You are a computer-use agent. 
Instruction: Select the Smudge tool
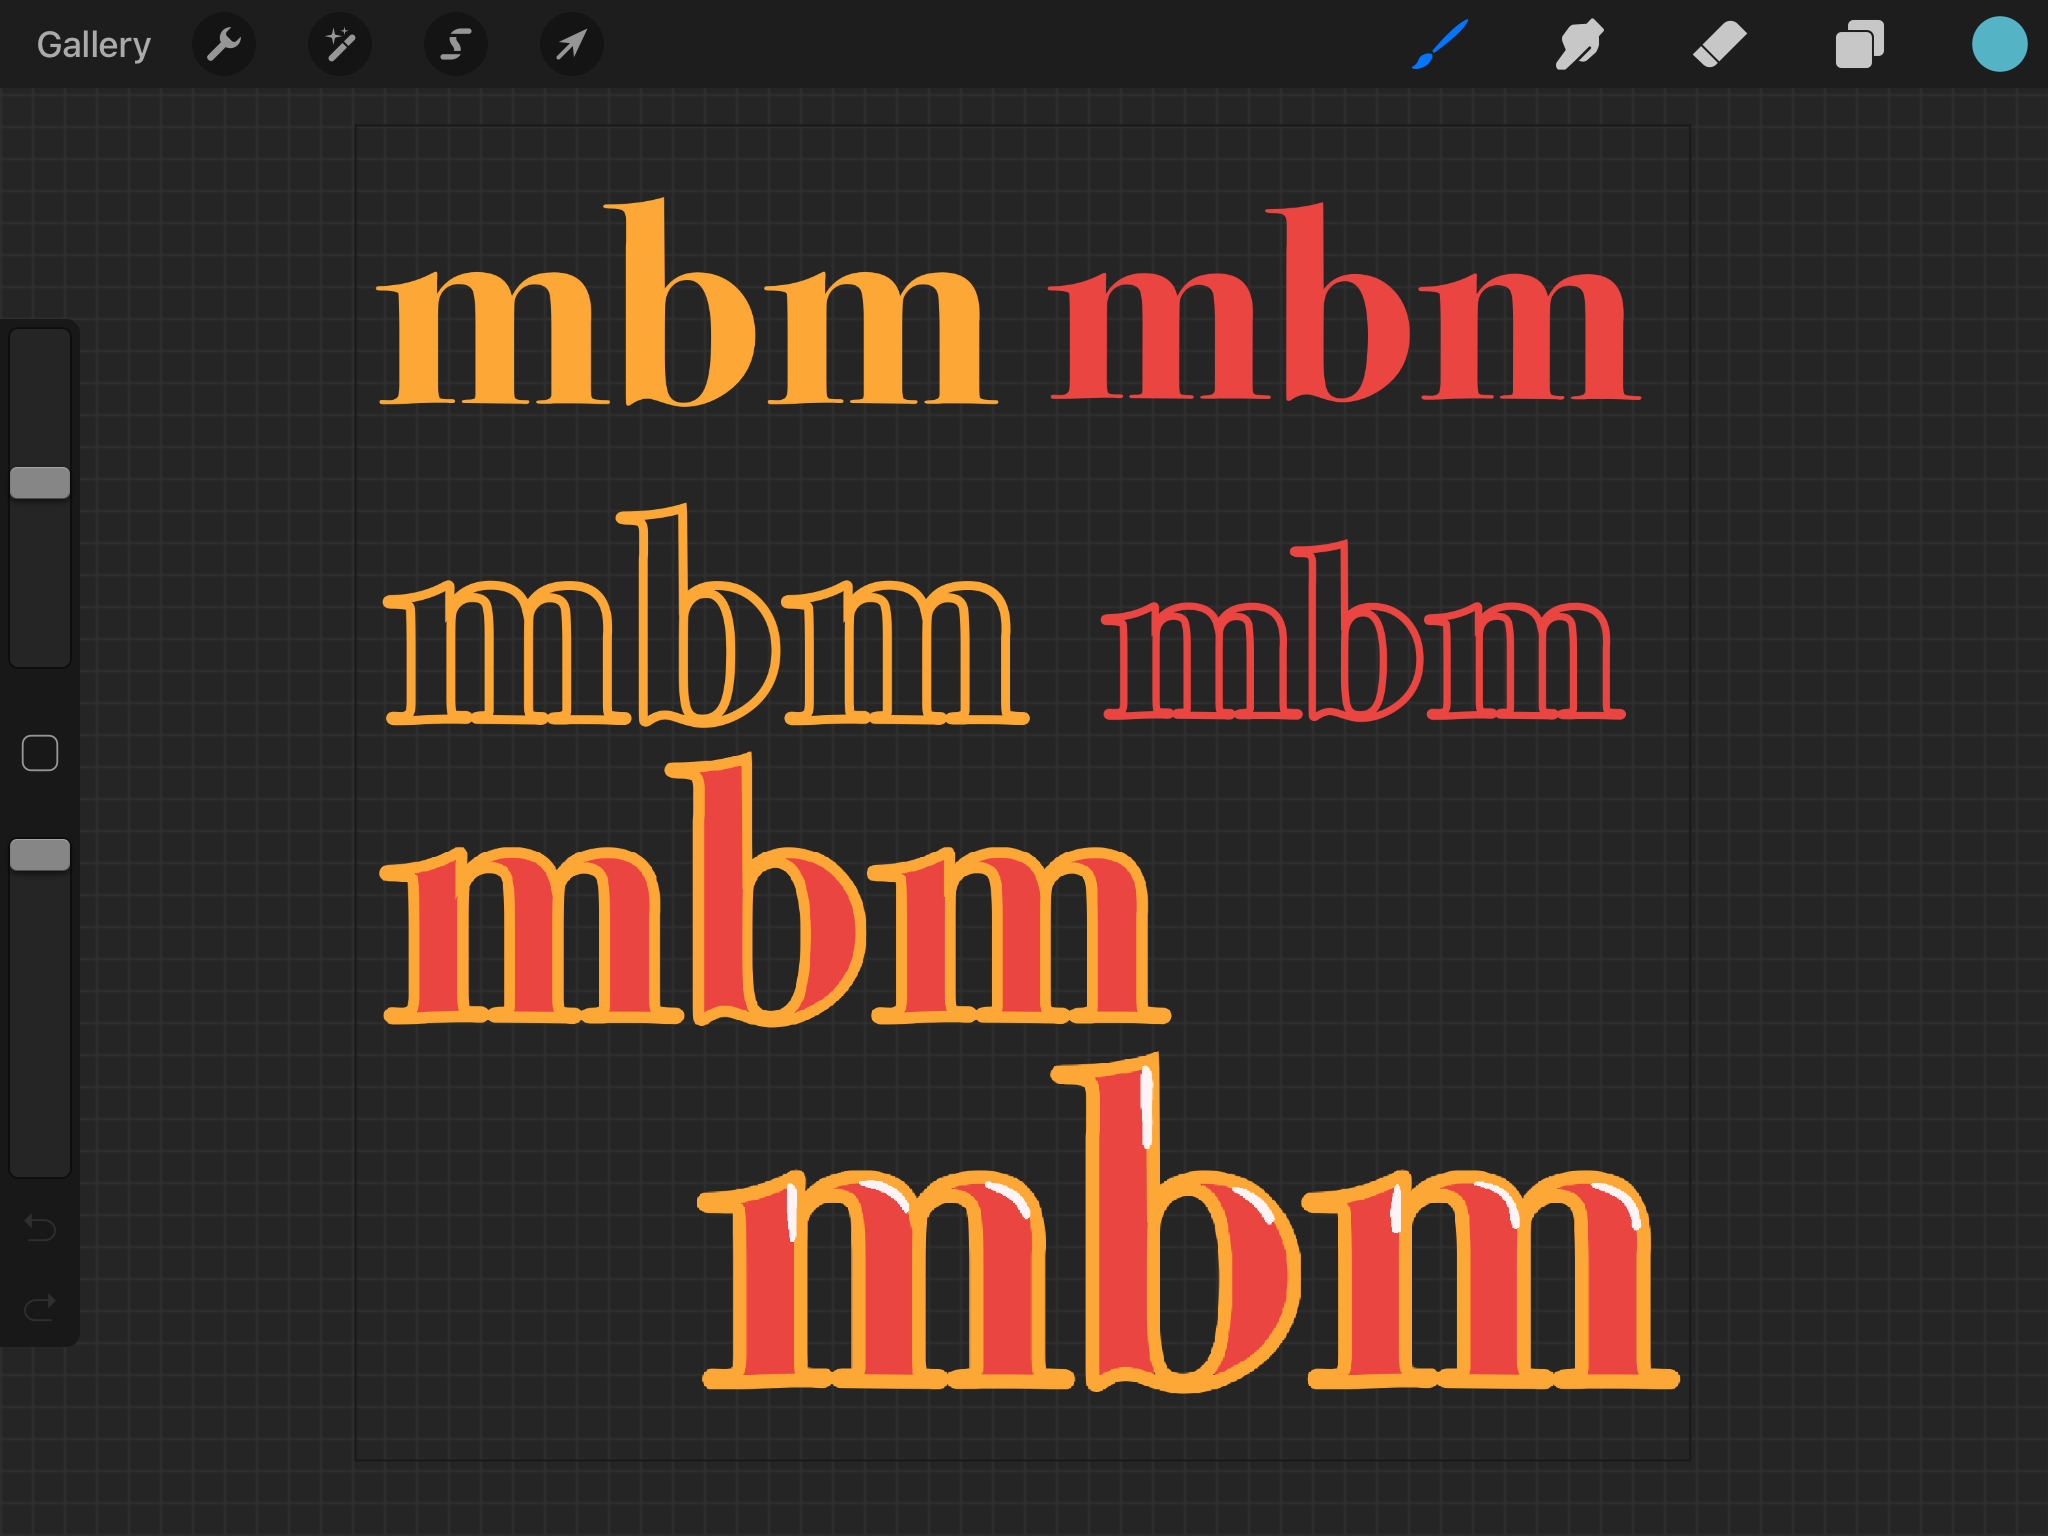[x=1580, y=45]
